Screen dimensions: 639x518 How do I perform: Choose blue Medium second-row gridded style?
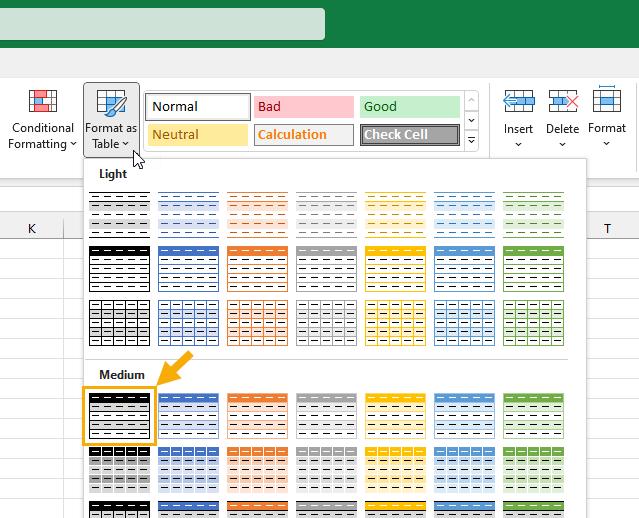(x=188, y=470)
